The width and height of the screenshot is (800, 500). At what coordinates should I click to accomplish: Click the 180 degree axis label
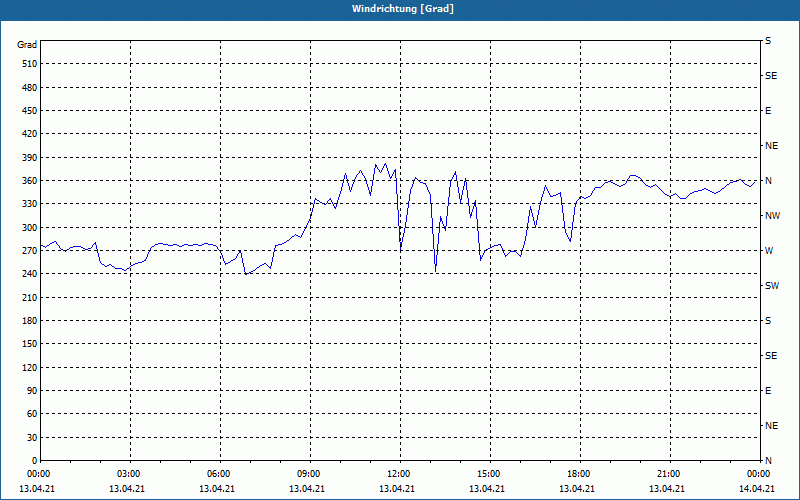point(30,321)
